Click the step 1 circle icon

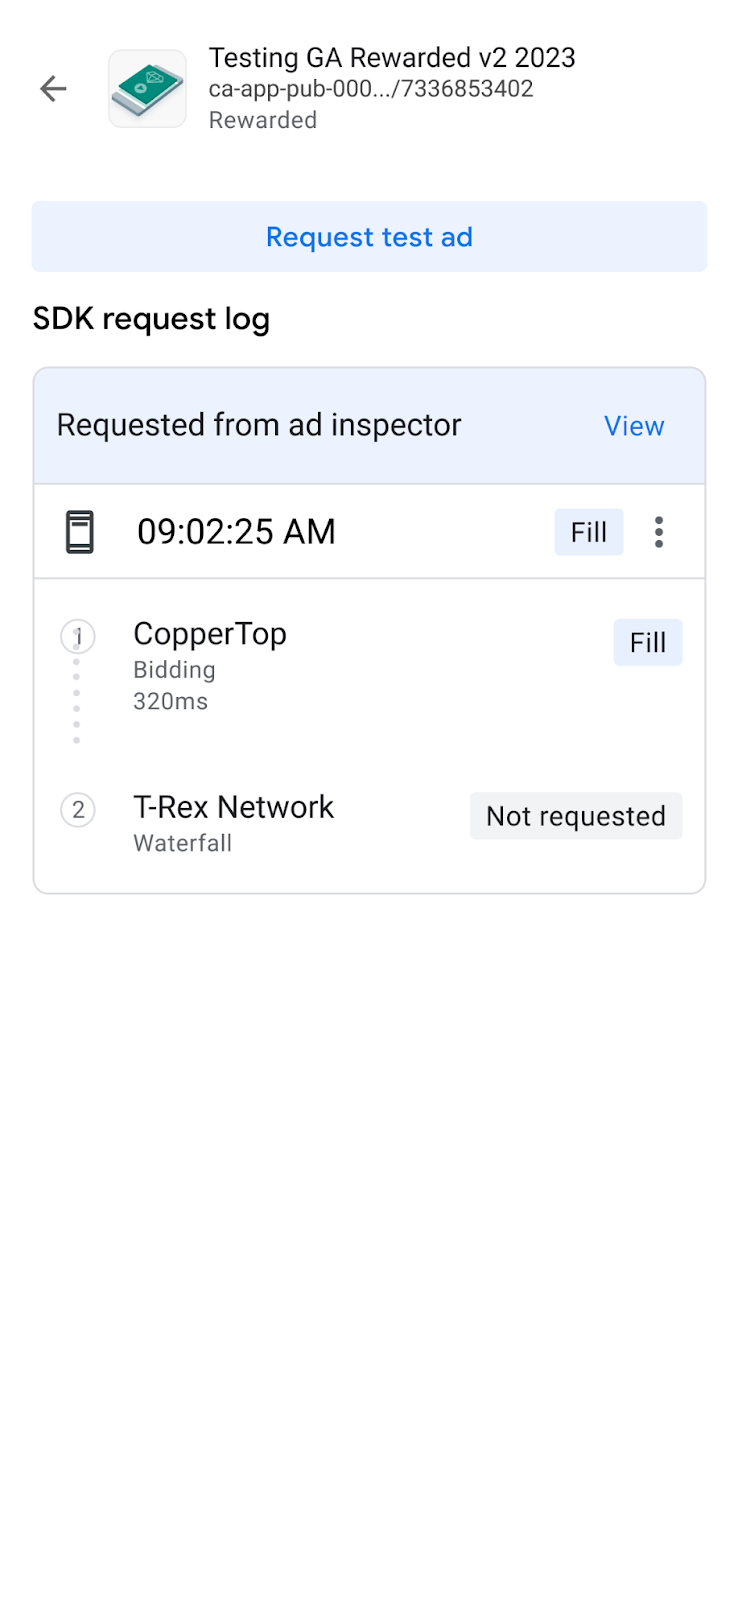pos(78,636)
